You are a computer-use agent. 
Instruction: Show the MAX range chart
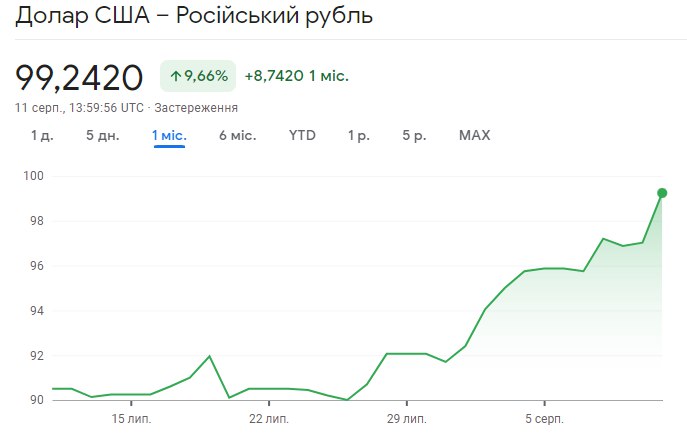[474, 135]
